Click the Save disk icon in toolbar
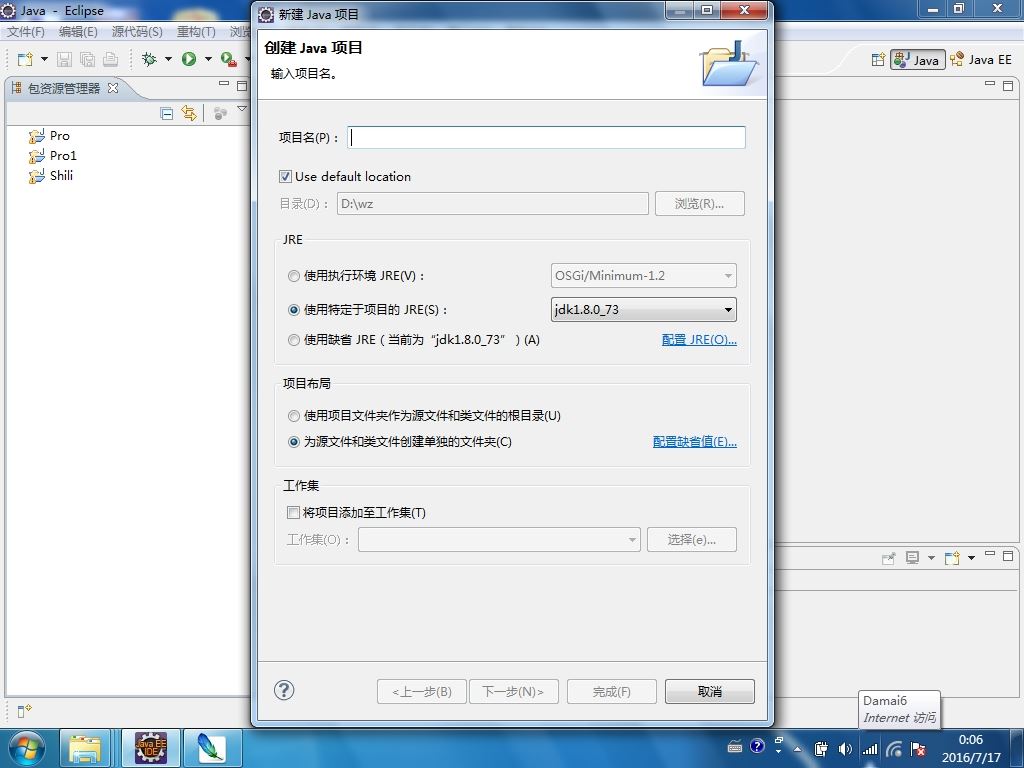 coord(64,59)
